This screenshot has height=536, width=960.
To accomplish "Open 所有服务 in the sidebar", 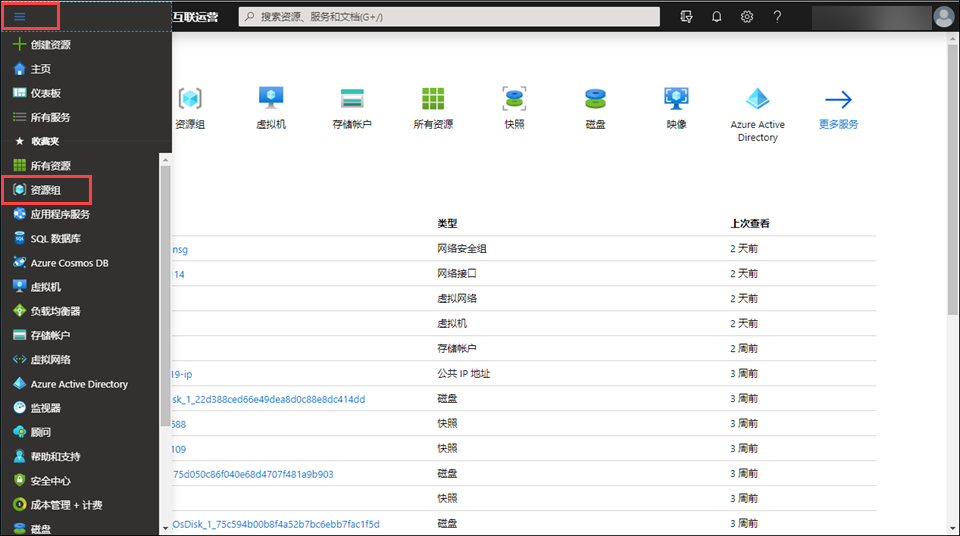I will point(50,117).
